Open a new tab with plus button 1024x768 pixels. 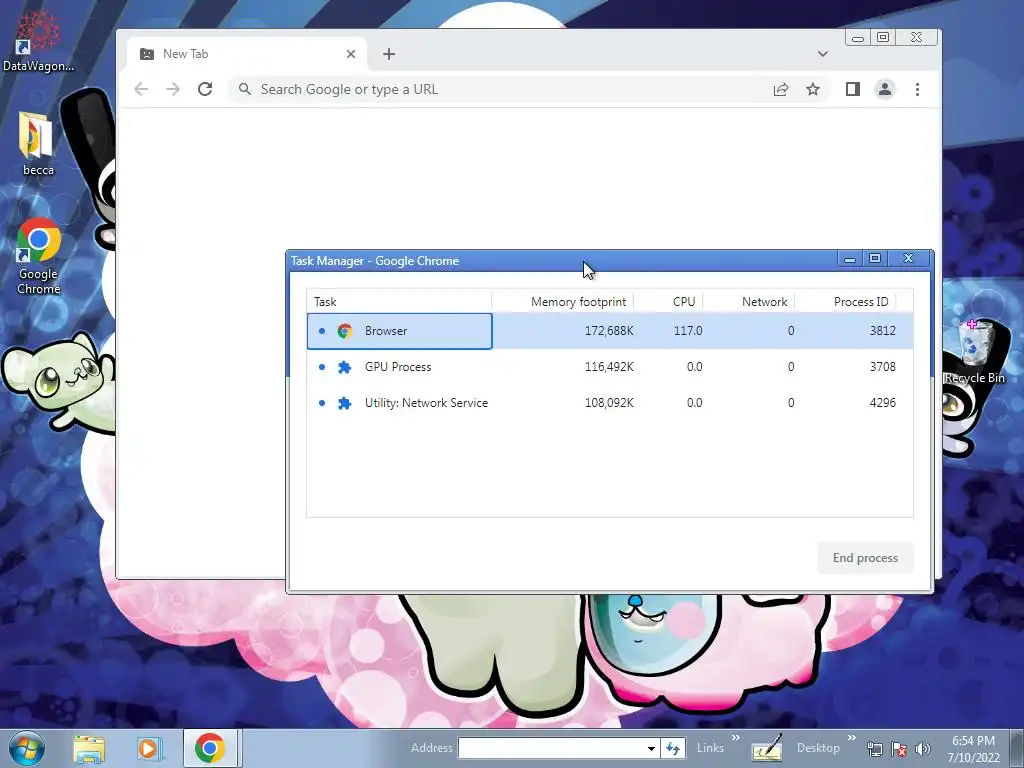point(389,54)
